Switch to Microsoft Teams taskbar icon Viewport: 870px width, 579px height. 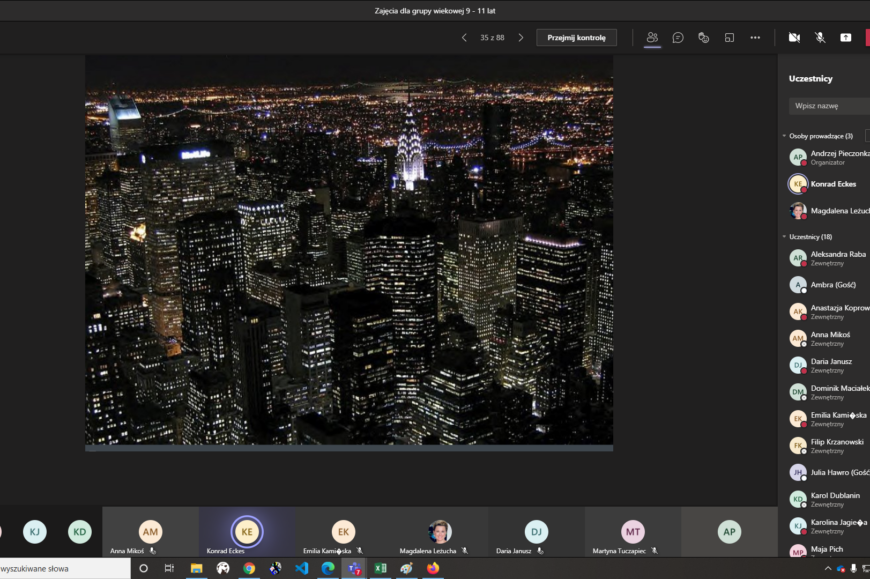[x=354, y=568]
